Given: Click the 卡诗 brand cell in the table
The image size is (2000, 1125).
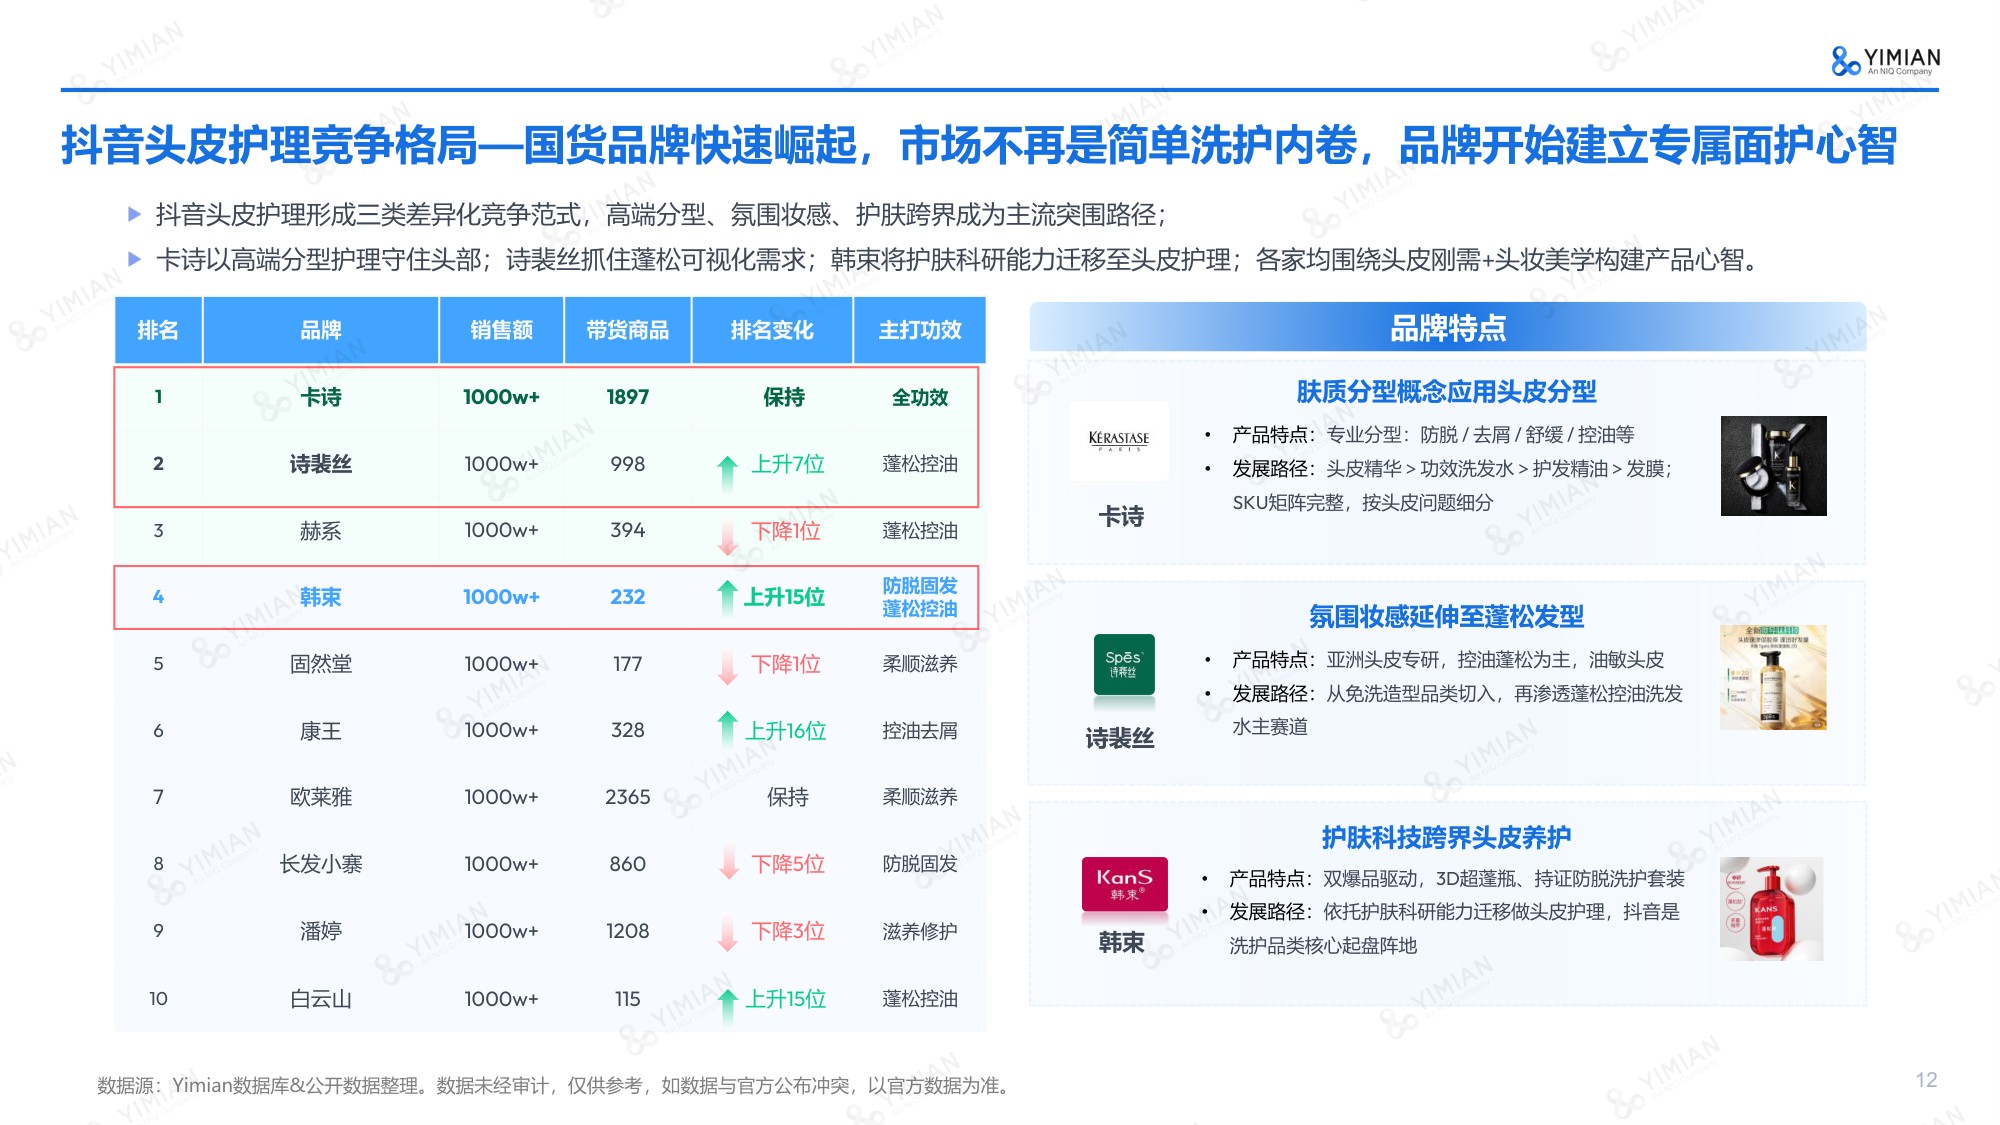Looking at the screenshot, I should click(x=321, y=397).
